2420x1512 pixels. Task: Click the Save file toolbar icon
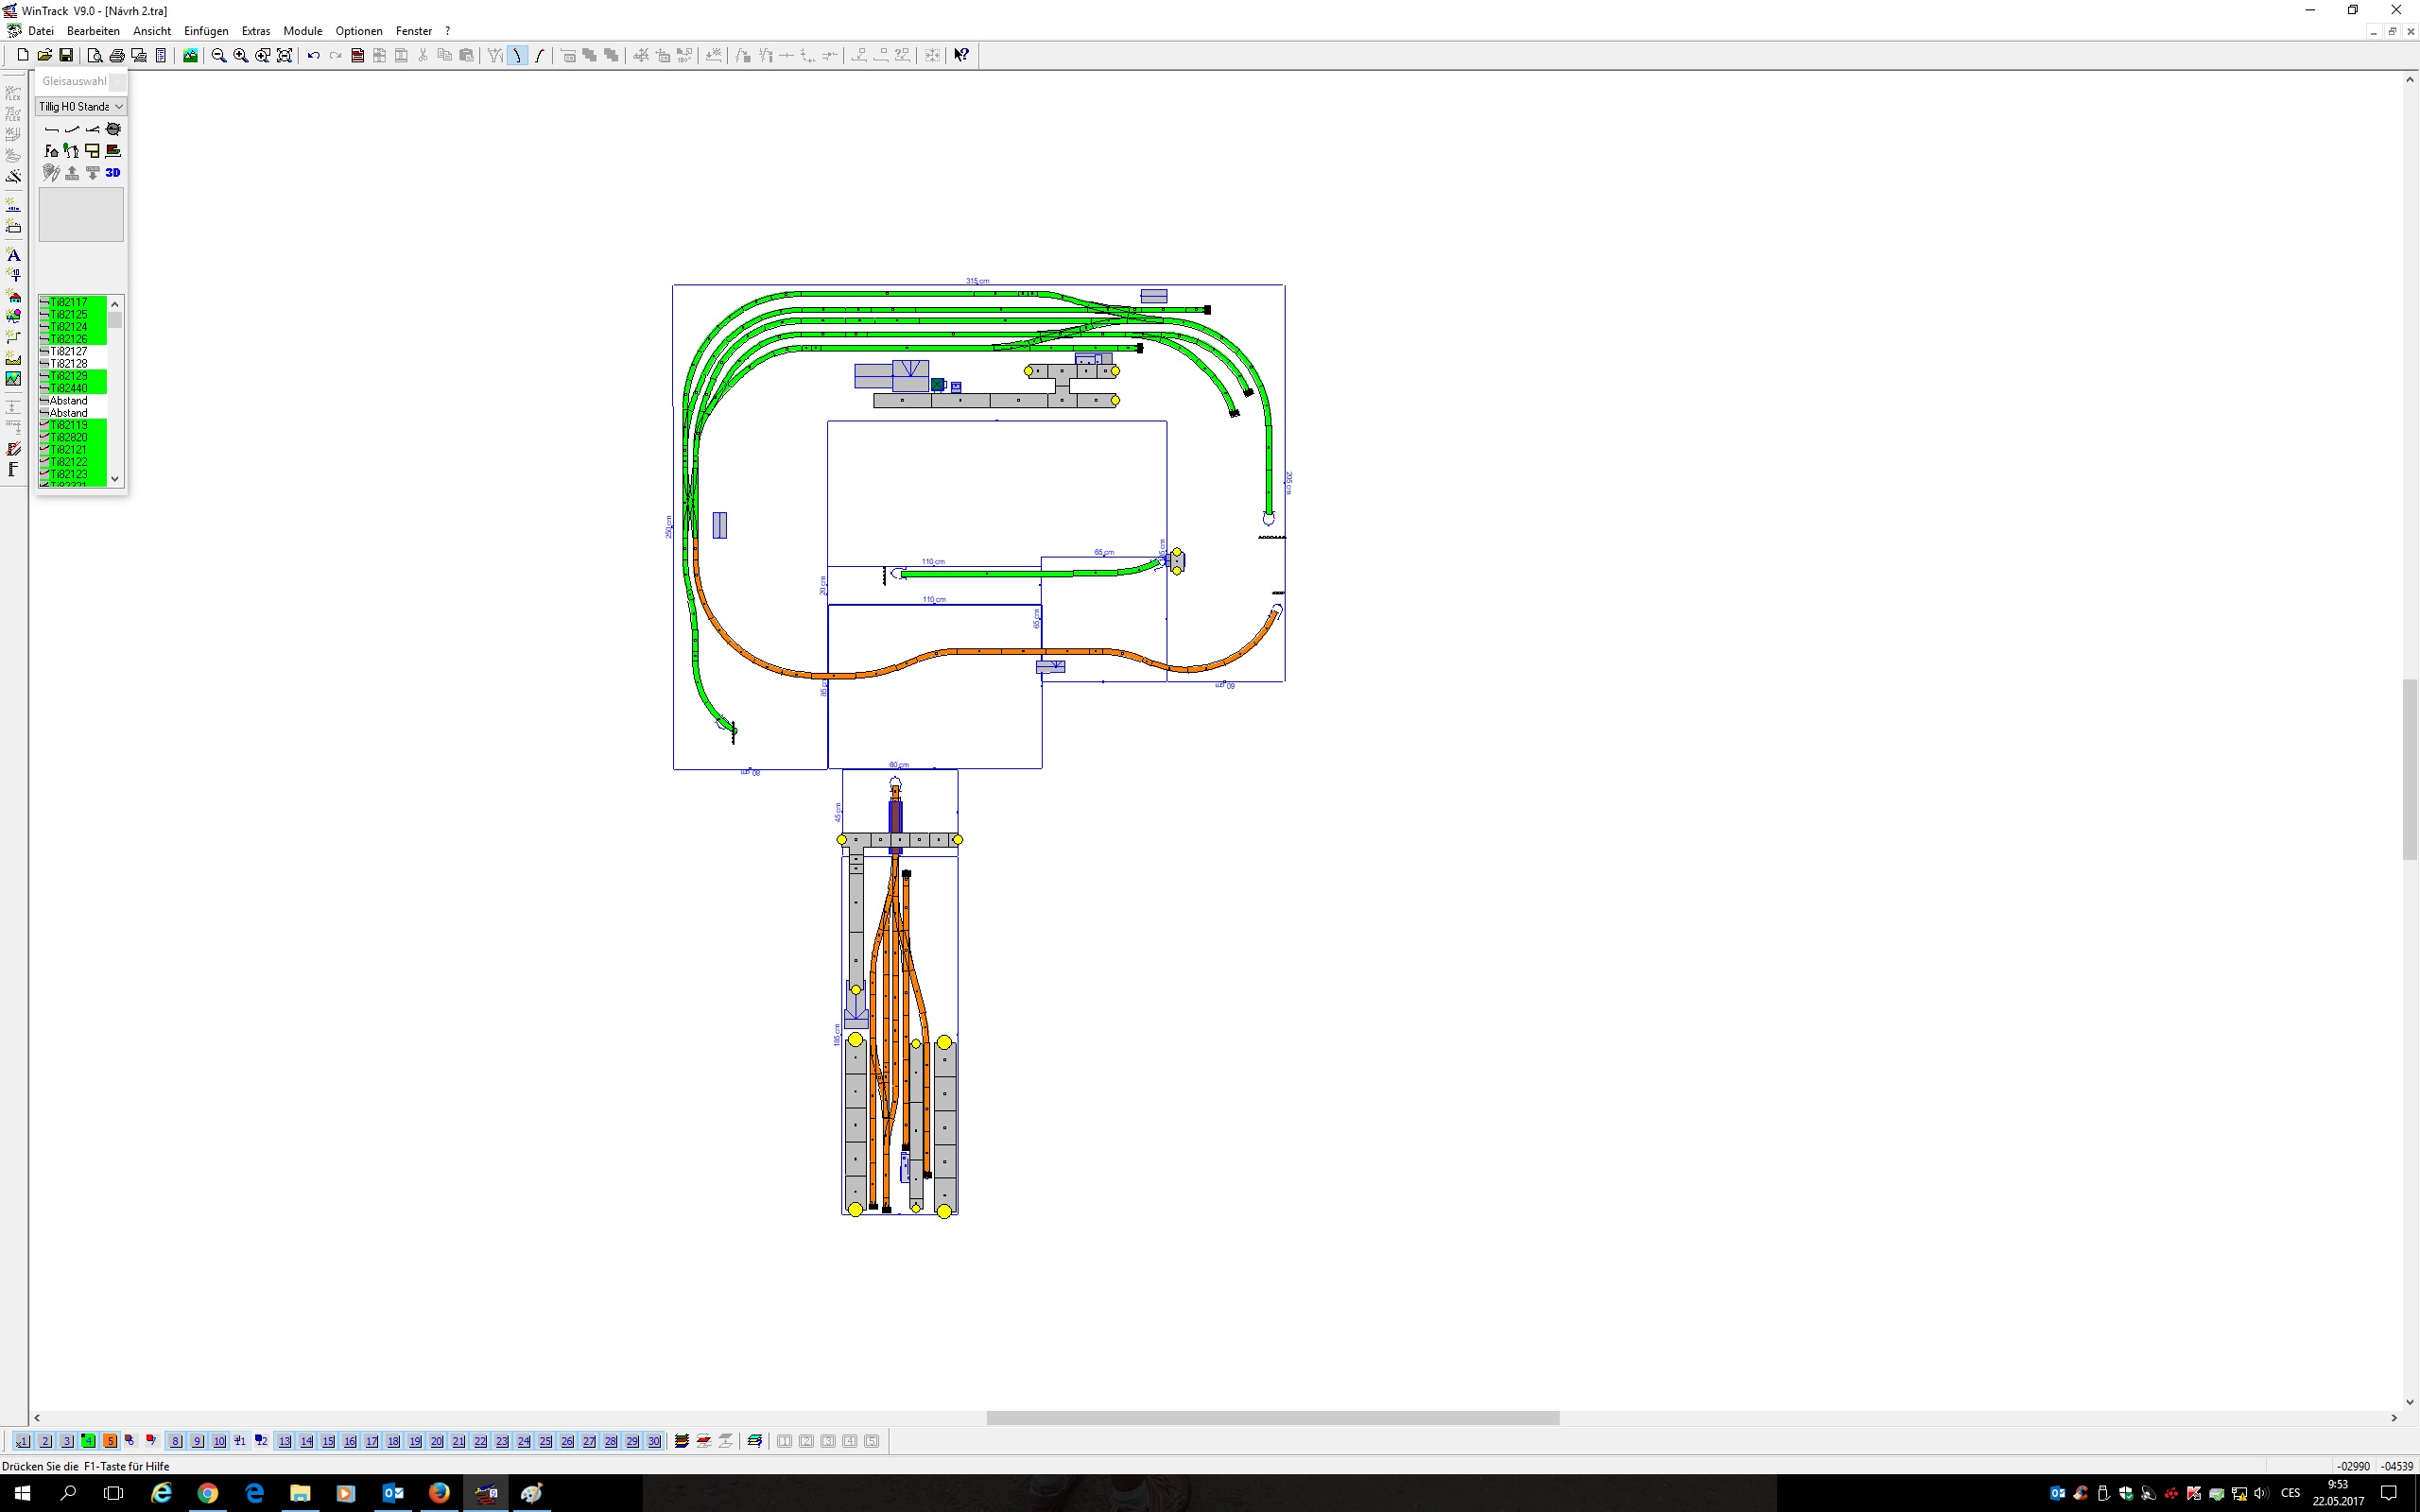[66, 55]
